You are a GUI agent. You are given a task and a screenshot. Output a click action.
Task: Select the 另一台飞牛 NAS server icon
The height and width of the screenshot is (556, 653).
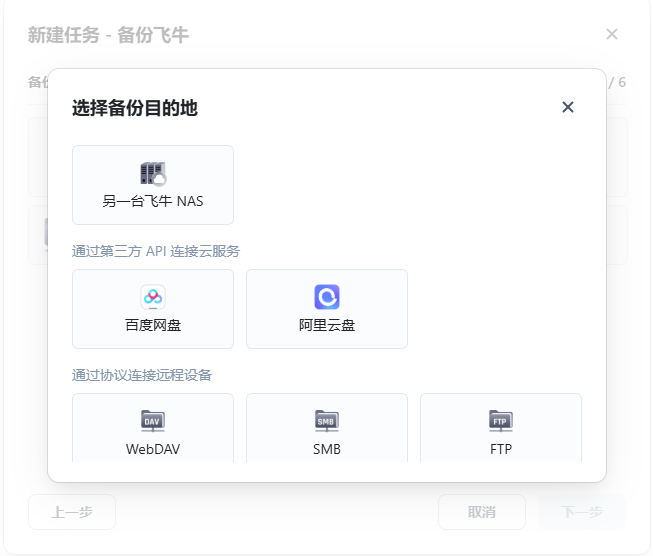click(153, 173)
